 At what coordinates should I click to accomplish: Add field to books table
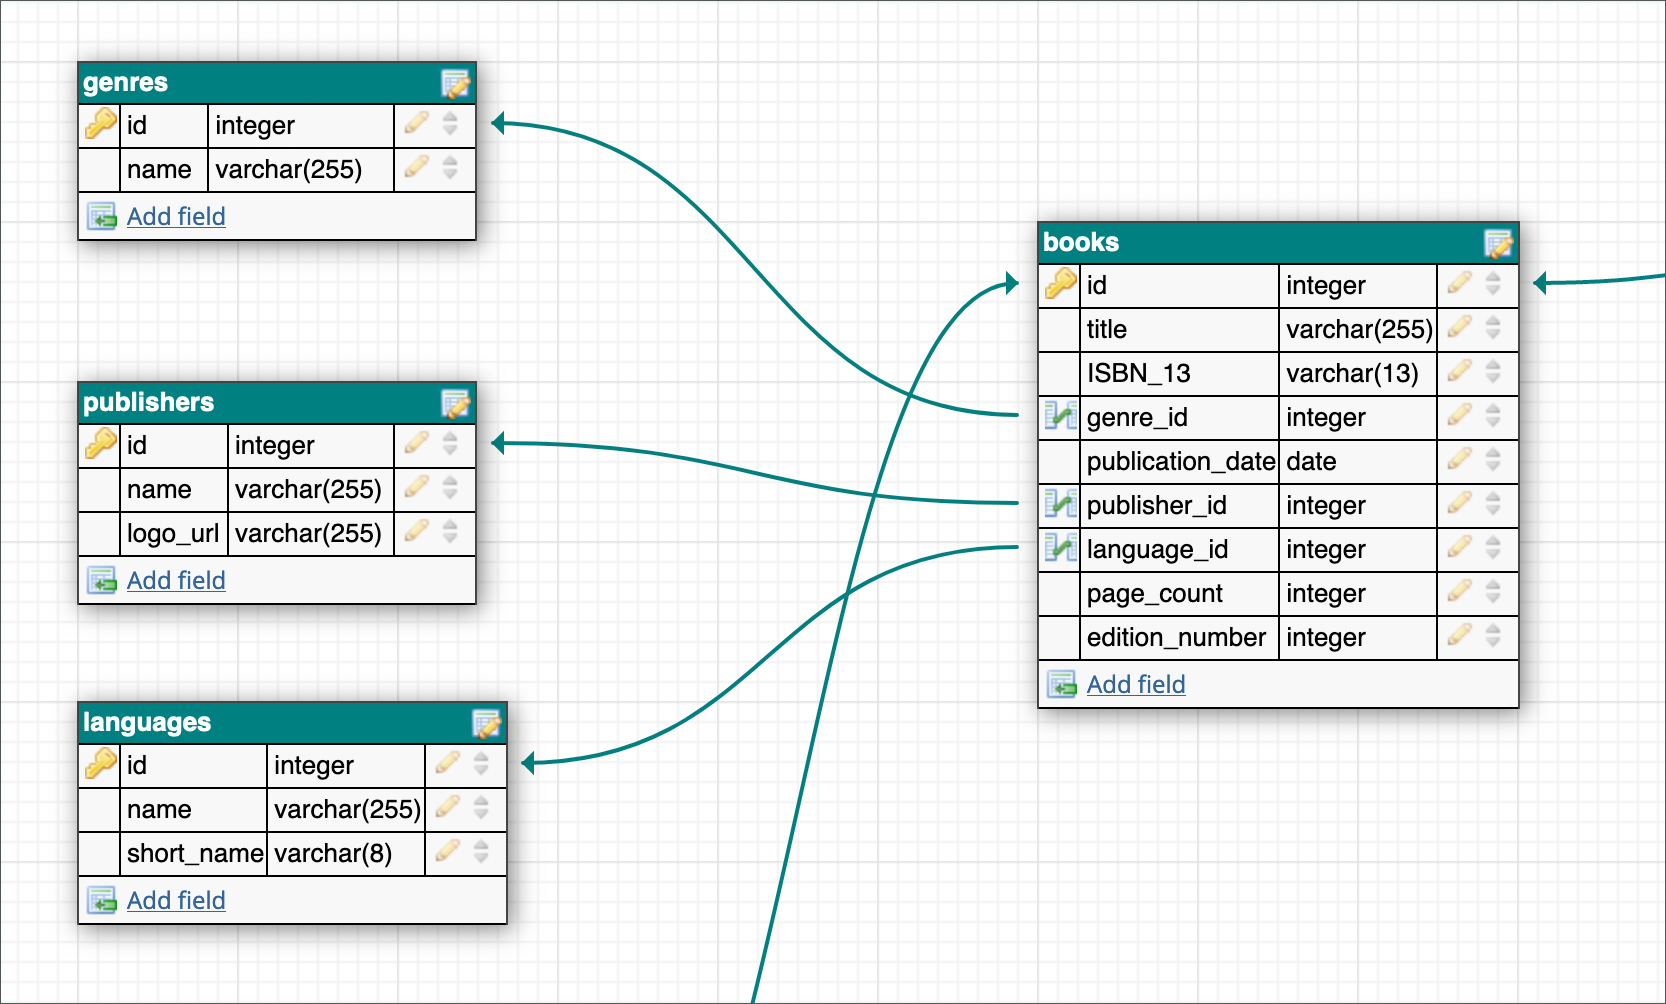tap(1136, 684)
